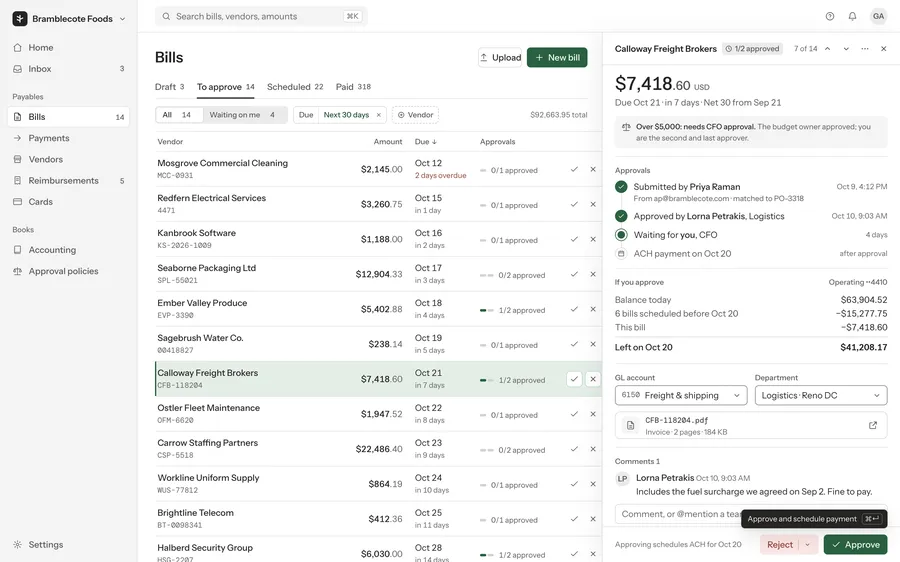Click the Upload button

(x=500, y=57)
